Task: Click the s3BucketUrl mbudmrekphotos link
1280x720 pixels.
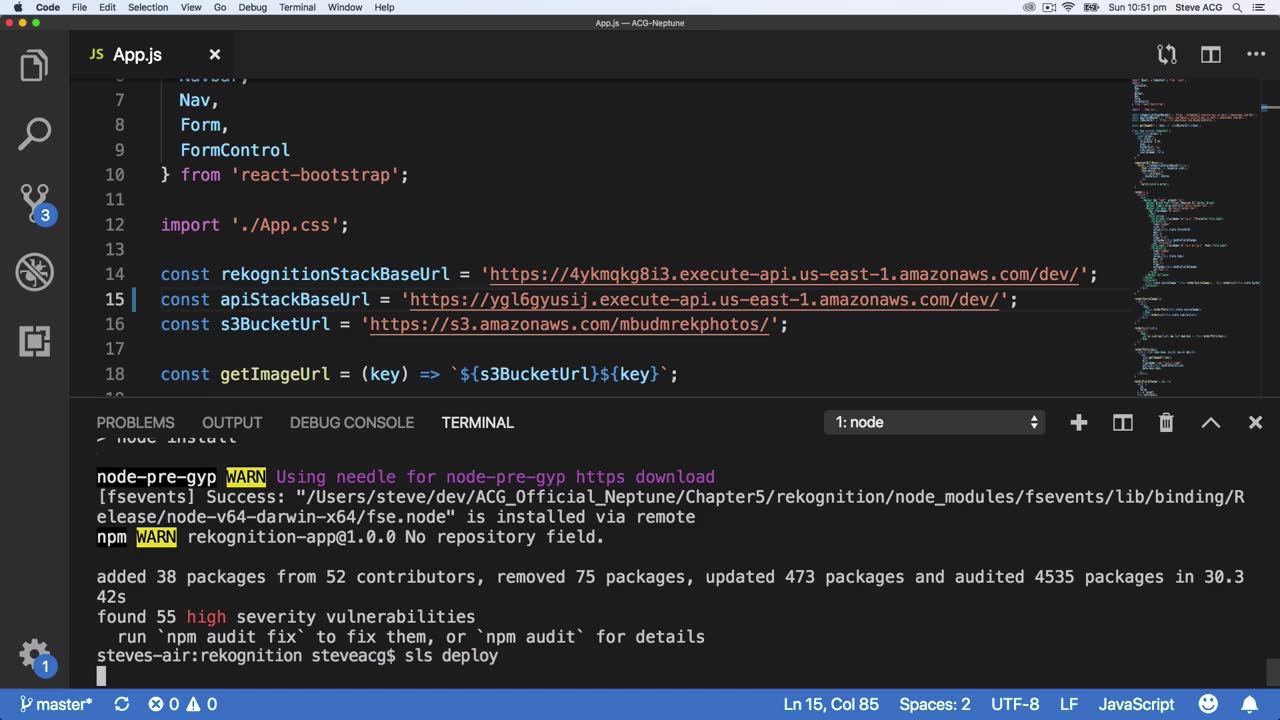Action: coord(570,325)
